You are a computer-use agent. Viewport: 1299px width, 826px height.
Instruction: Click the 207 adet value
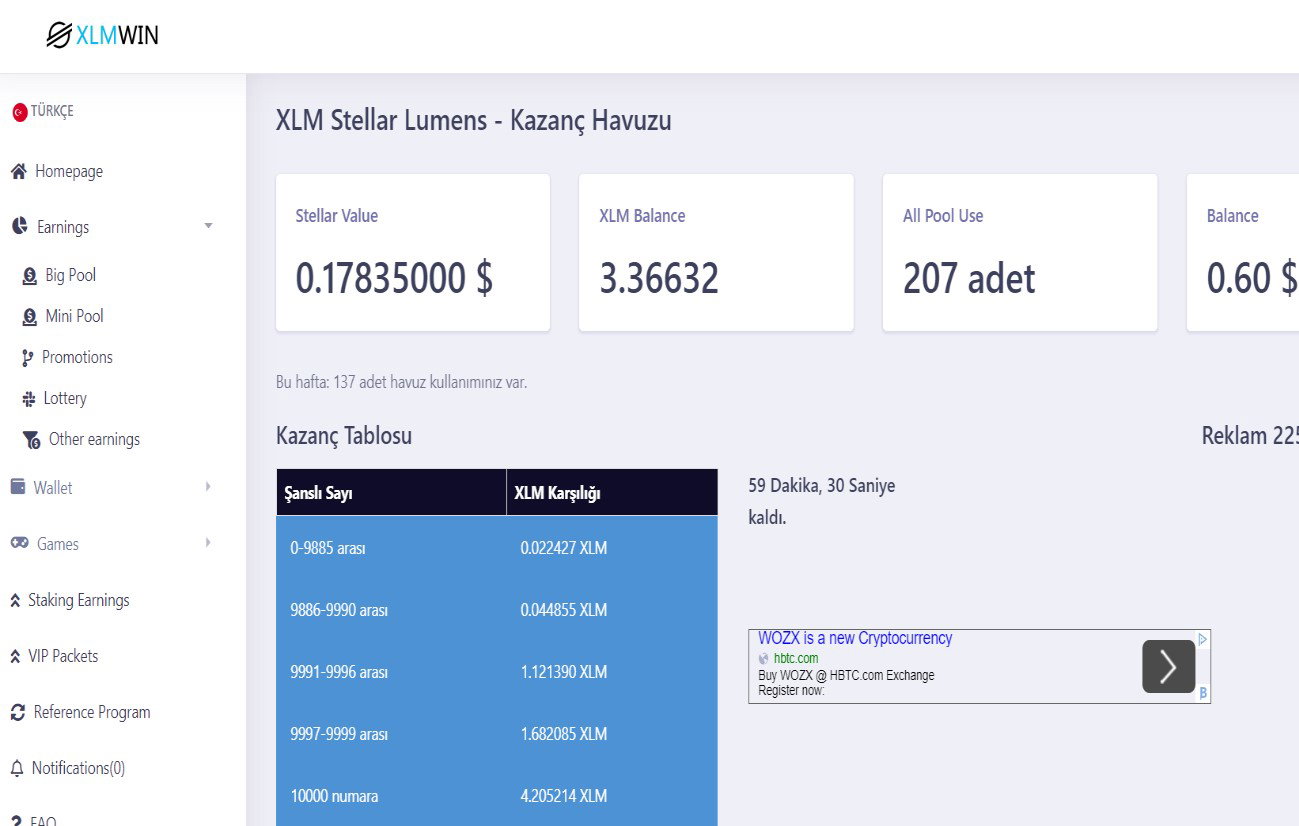[969, 278]
